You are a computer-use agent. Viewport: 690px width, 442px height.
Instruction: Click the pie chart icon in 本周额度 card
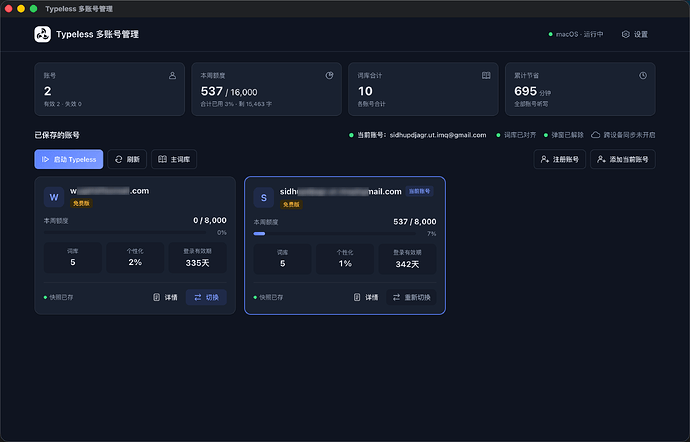coord(329,76)
